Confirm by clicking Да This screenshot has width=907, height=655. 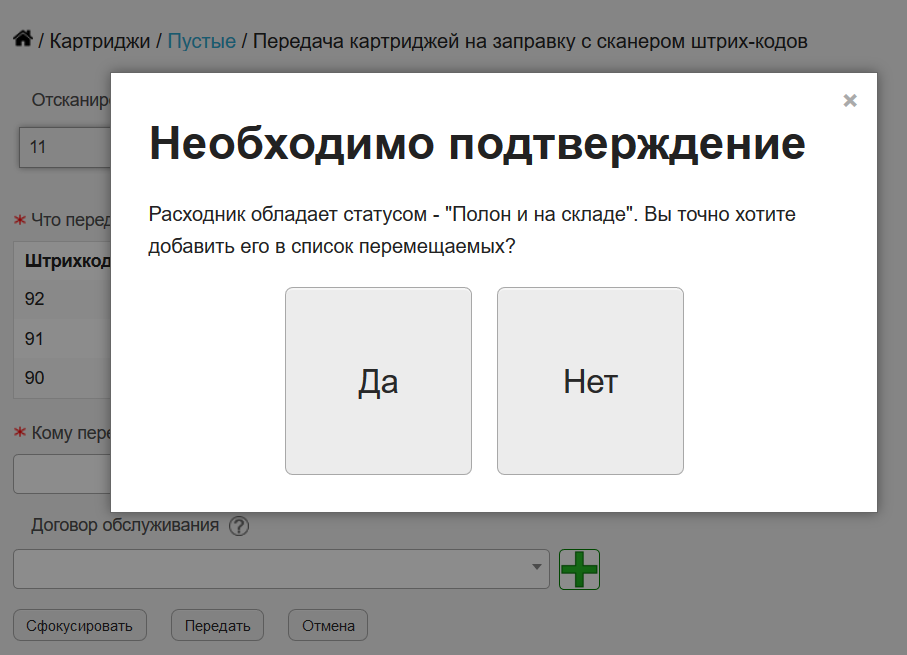coord(378,381)
